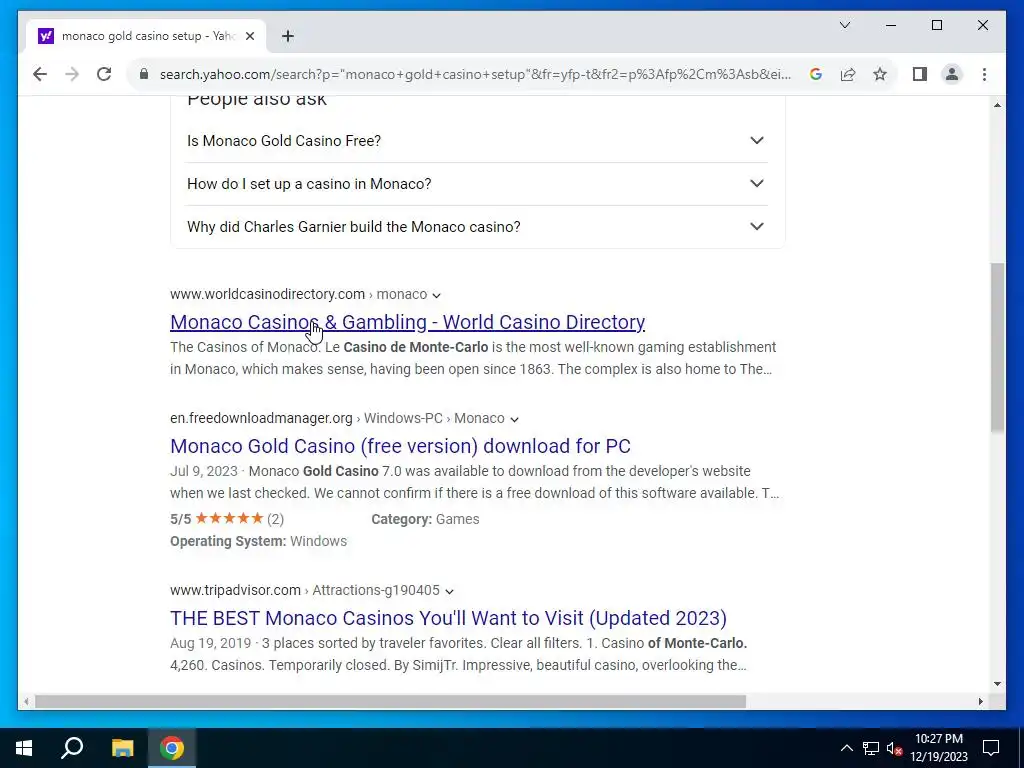
Task: Open THE BEST Monaco Casinos link
Action: pos(448,618)
